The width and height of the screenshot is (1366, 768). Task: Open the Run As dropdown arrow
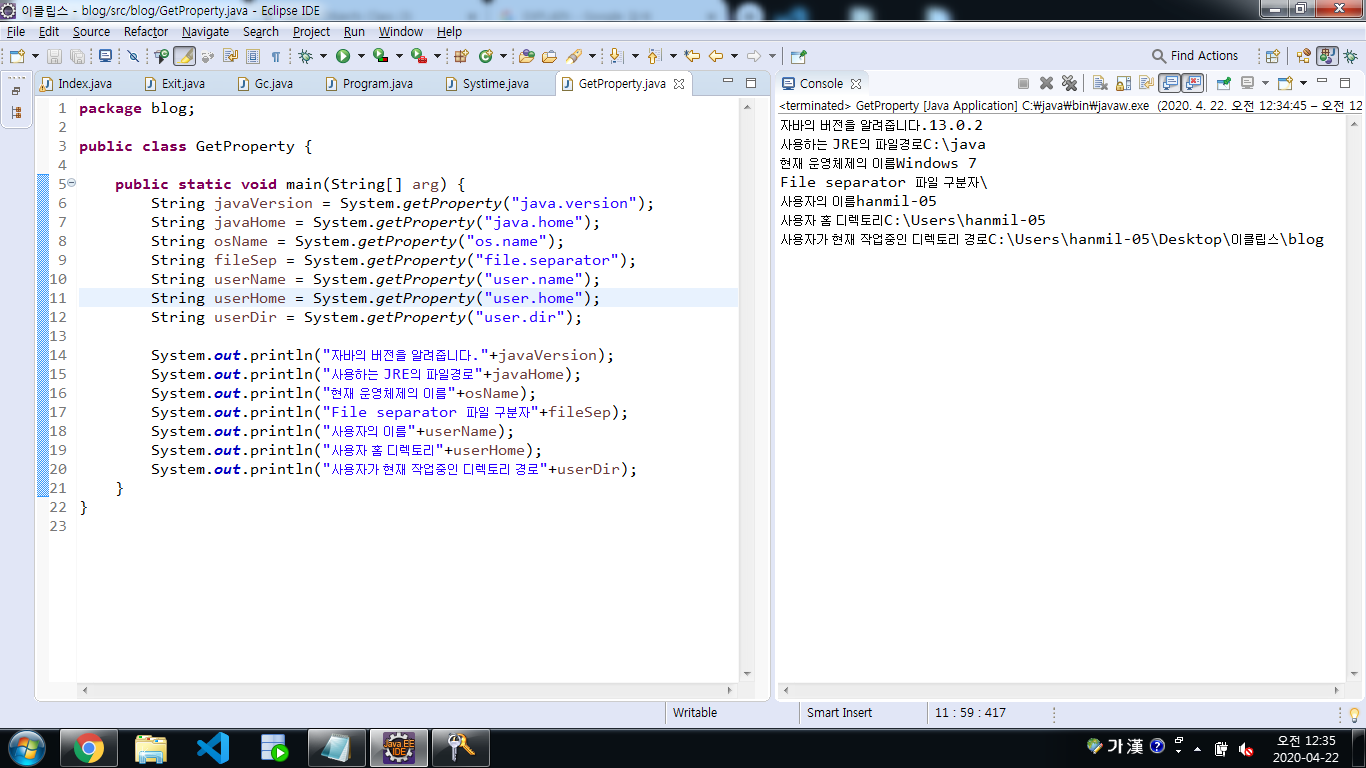coord(361,56)
